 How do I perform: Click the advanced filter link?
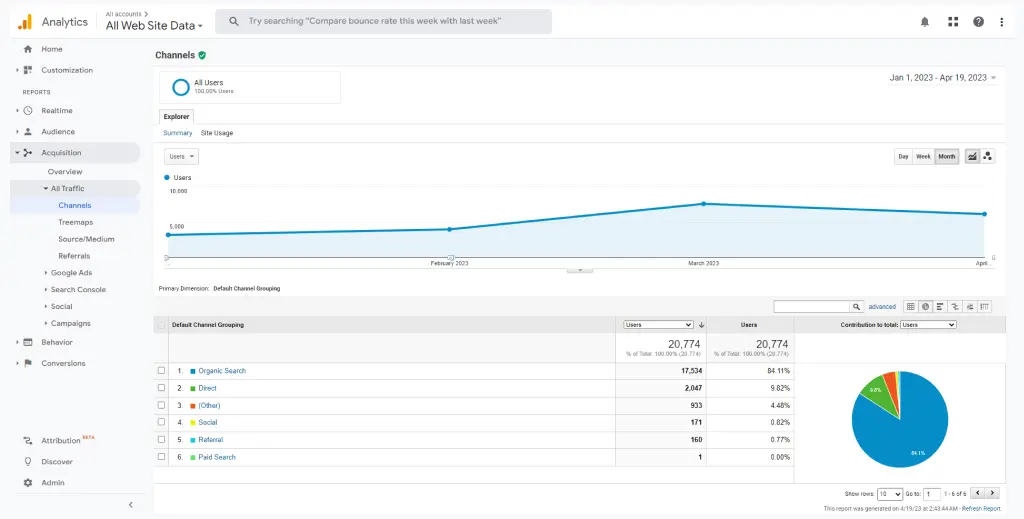(882, 307)
